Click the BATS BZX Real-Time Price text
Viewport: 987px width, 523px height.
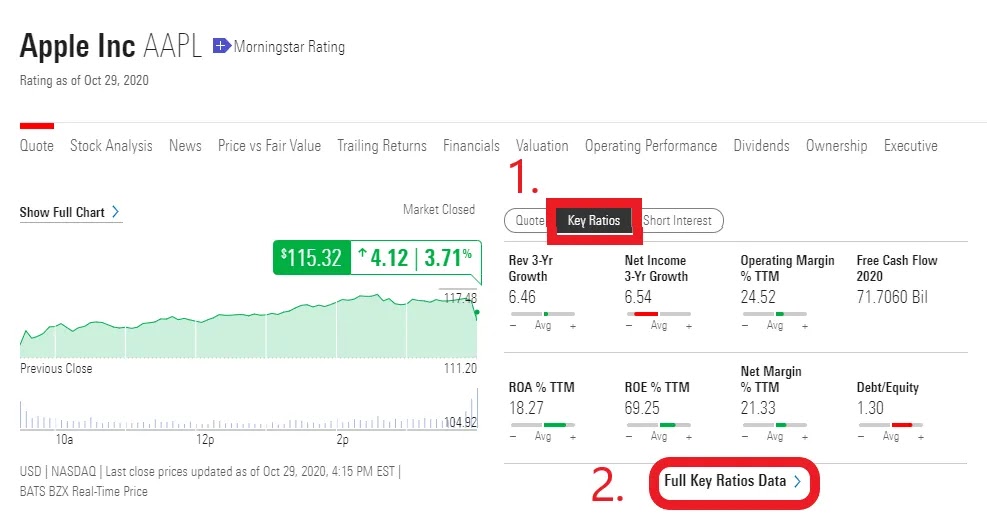pyautogui.click(x=84, y=492)
